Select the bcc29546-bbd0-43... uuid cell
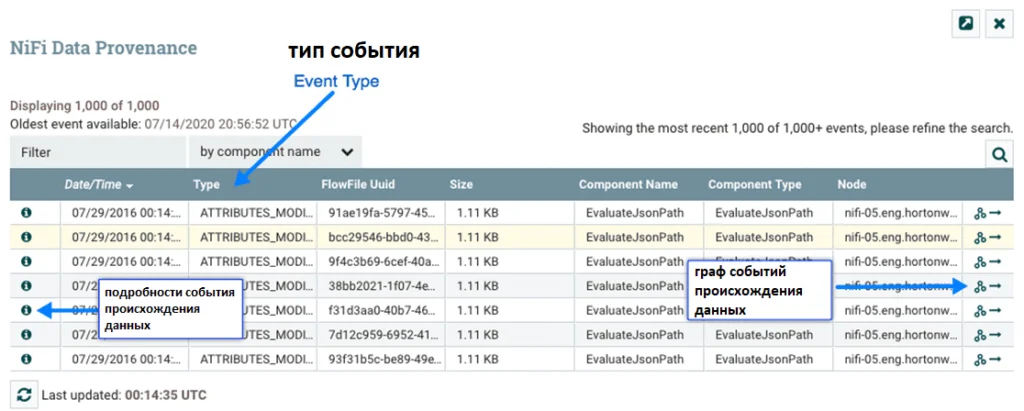The height and width of the screenshot is (411, 1024). point(381,237)
